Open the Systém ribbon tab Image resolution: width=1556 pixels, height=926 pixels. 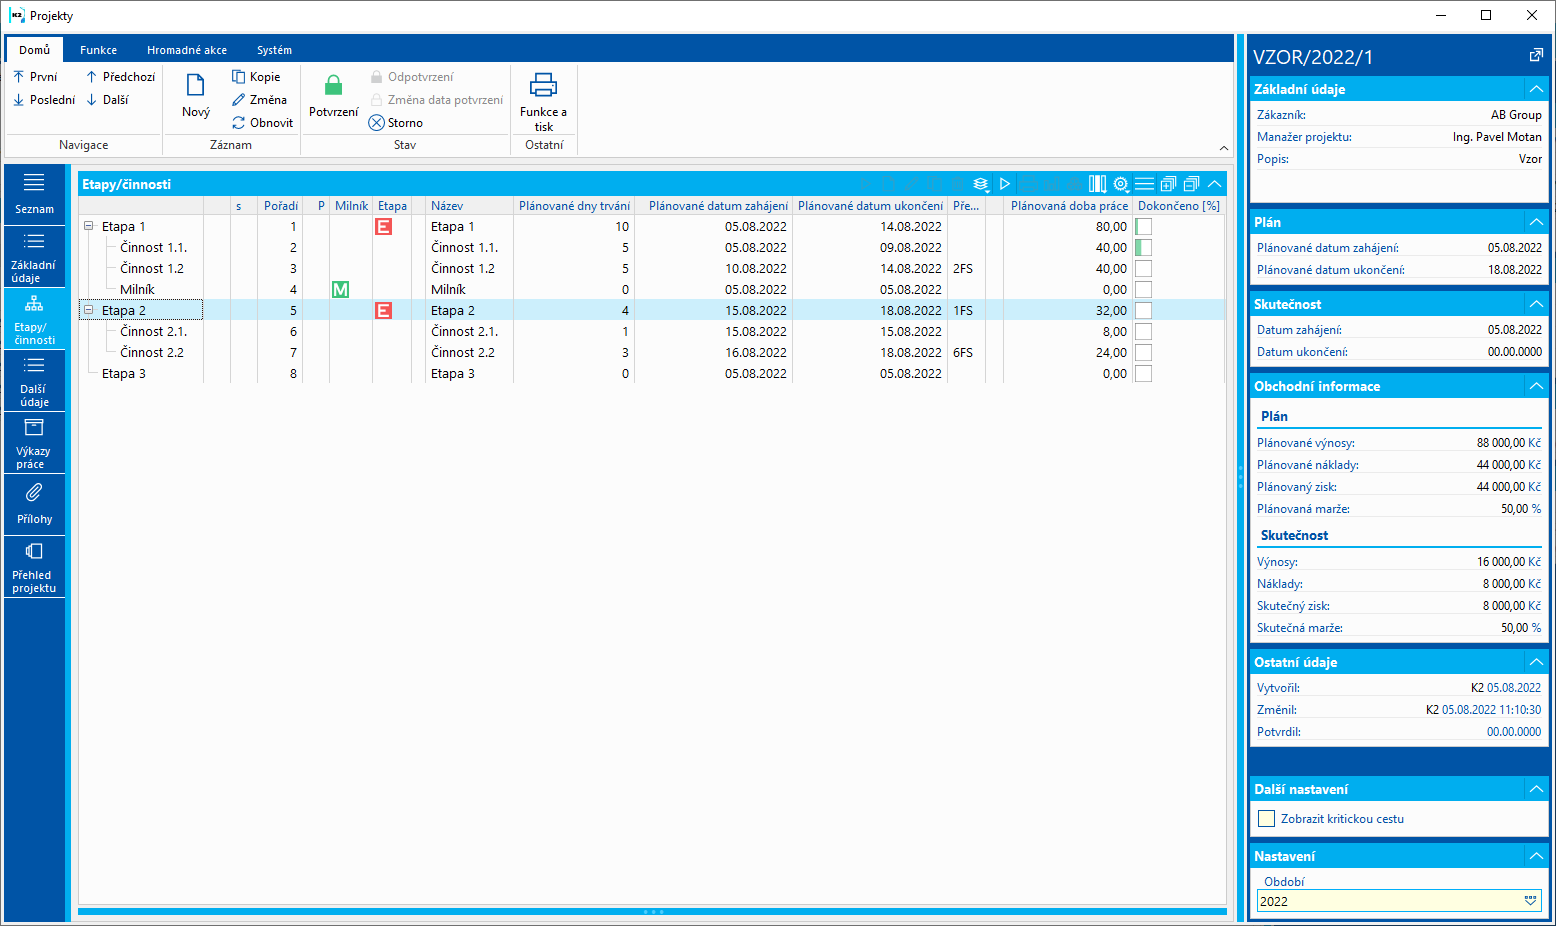274,50
